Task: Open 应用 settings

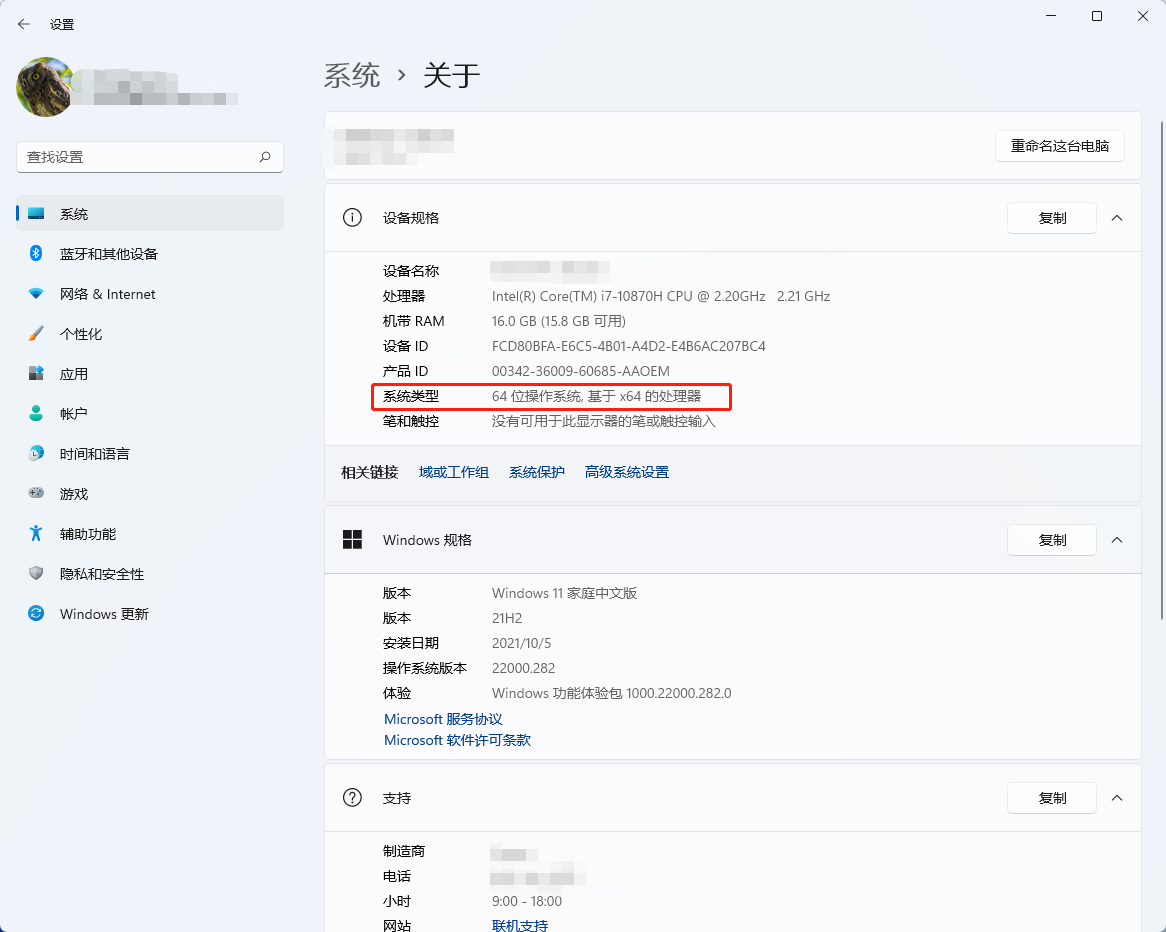Action: 149,373
